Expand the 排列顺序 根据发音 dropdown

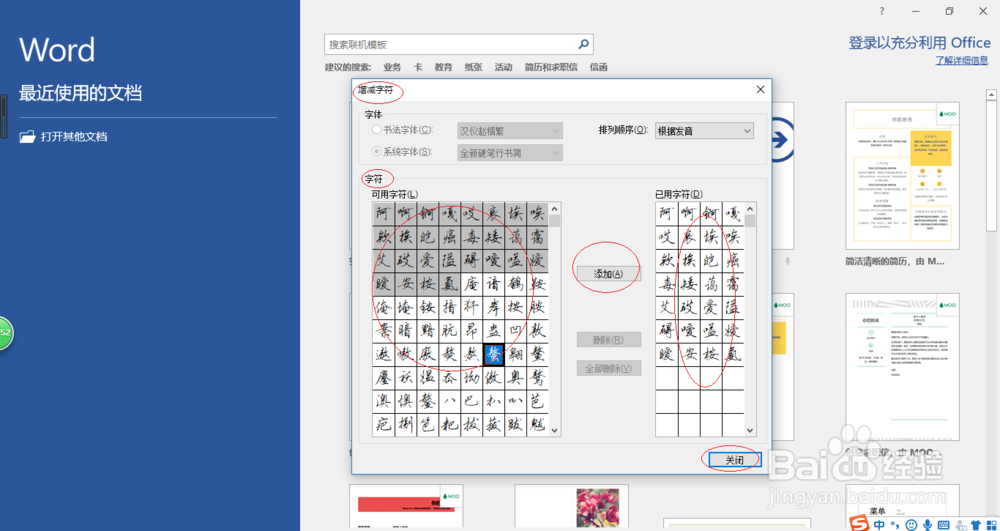pyautogui.click(x=704, y=131)
